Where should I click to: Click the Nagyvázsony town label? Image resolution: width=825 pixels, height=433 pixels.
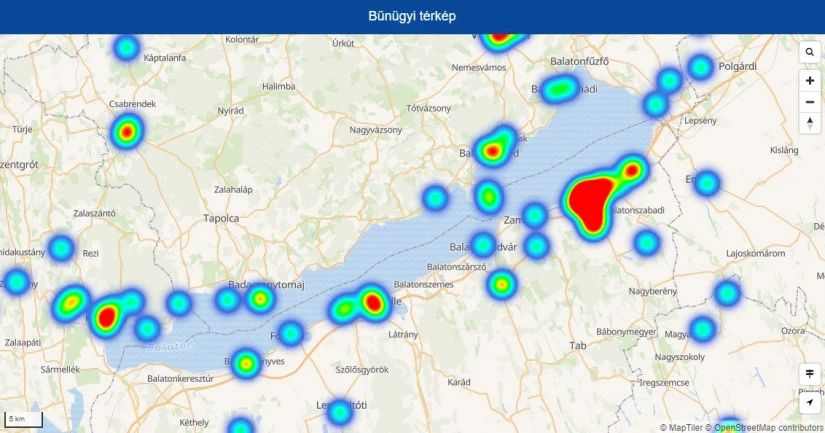(x=375, y=130)
